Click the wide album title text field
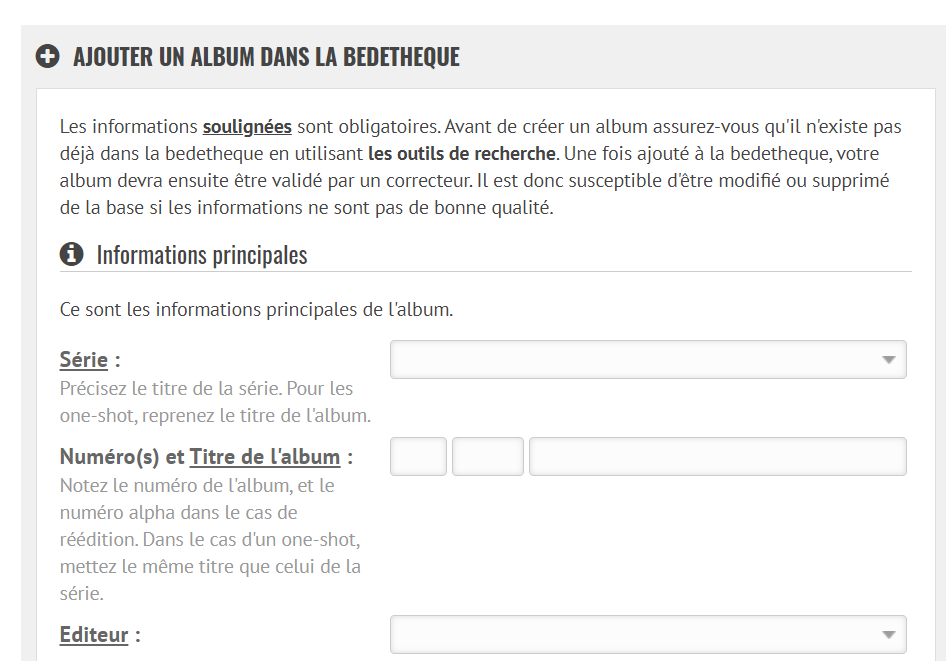This screenshot has width=946, height=661. click(717, 456)
